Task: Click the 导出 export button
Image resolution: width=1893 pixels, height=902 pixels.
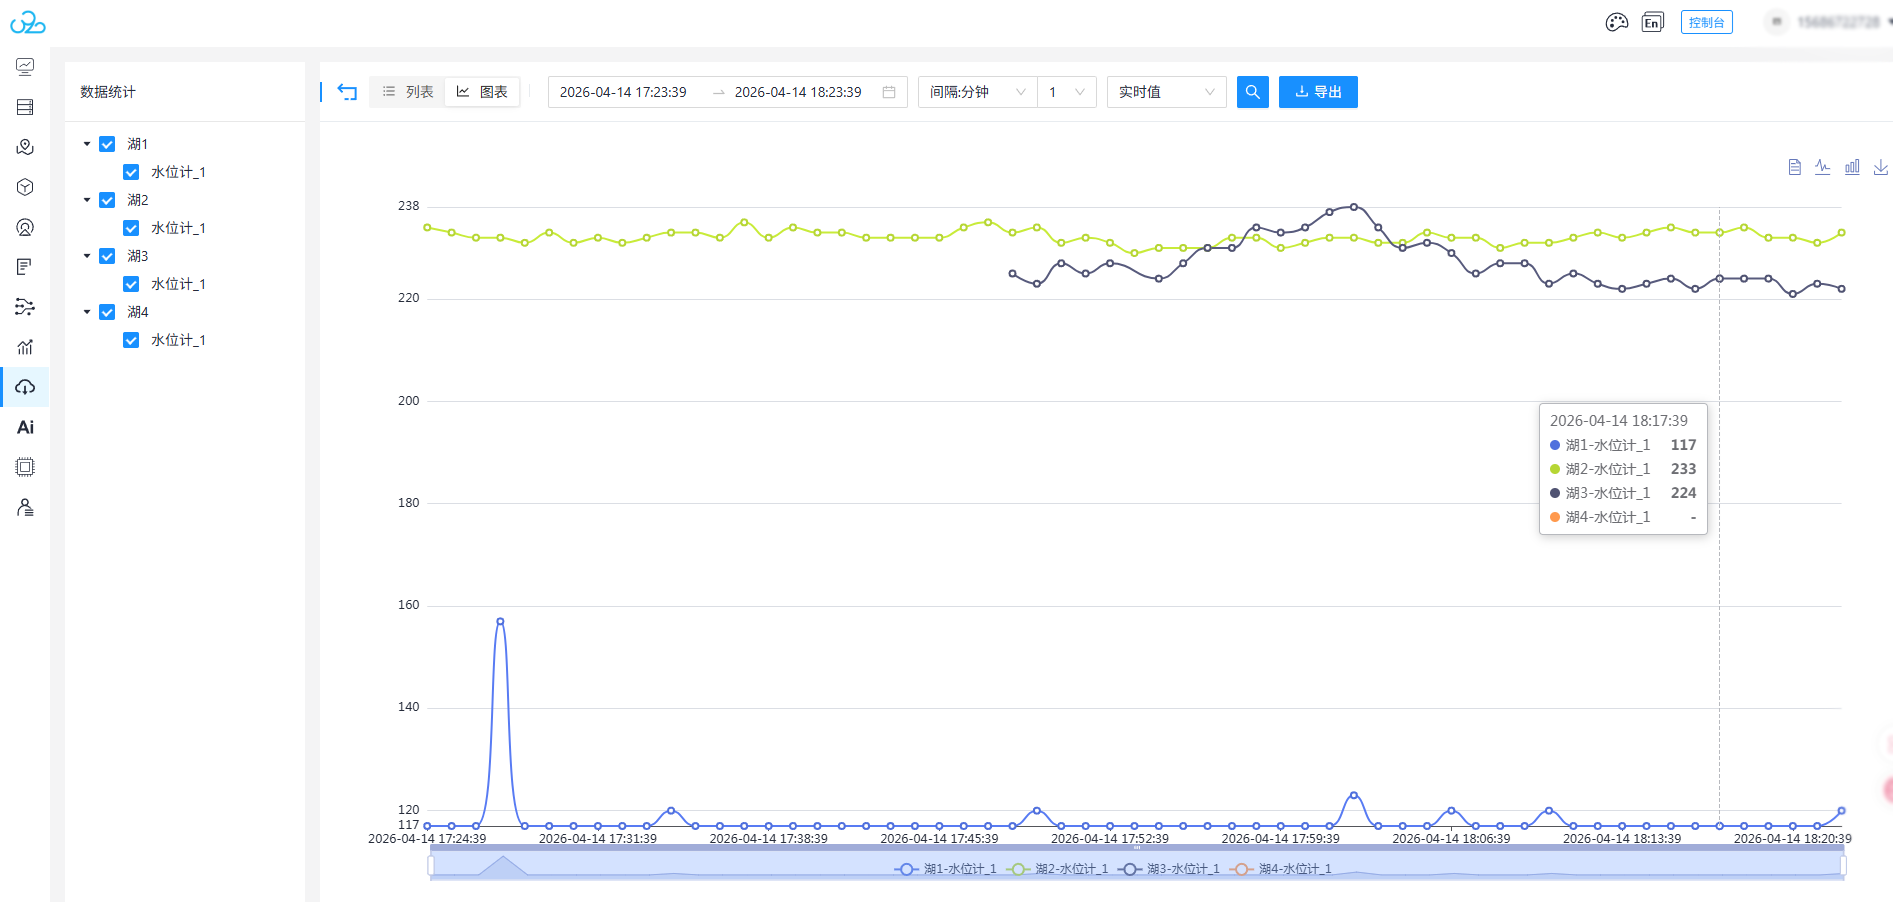Action: point(1318,92)
